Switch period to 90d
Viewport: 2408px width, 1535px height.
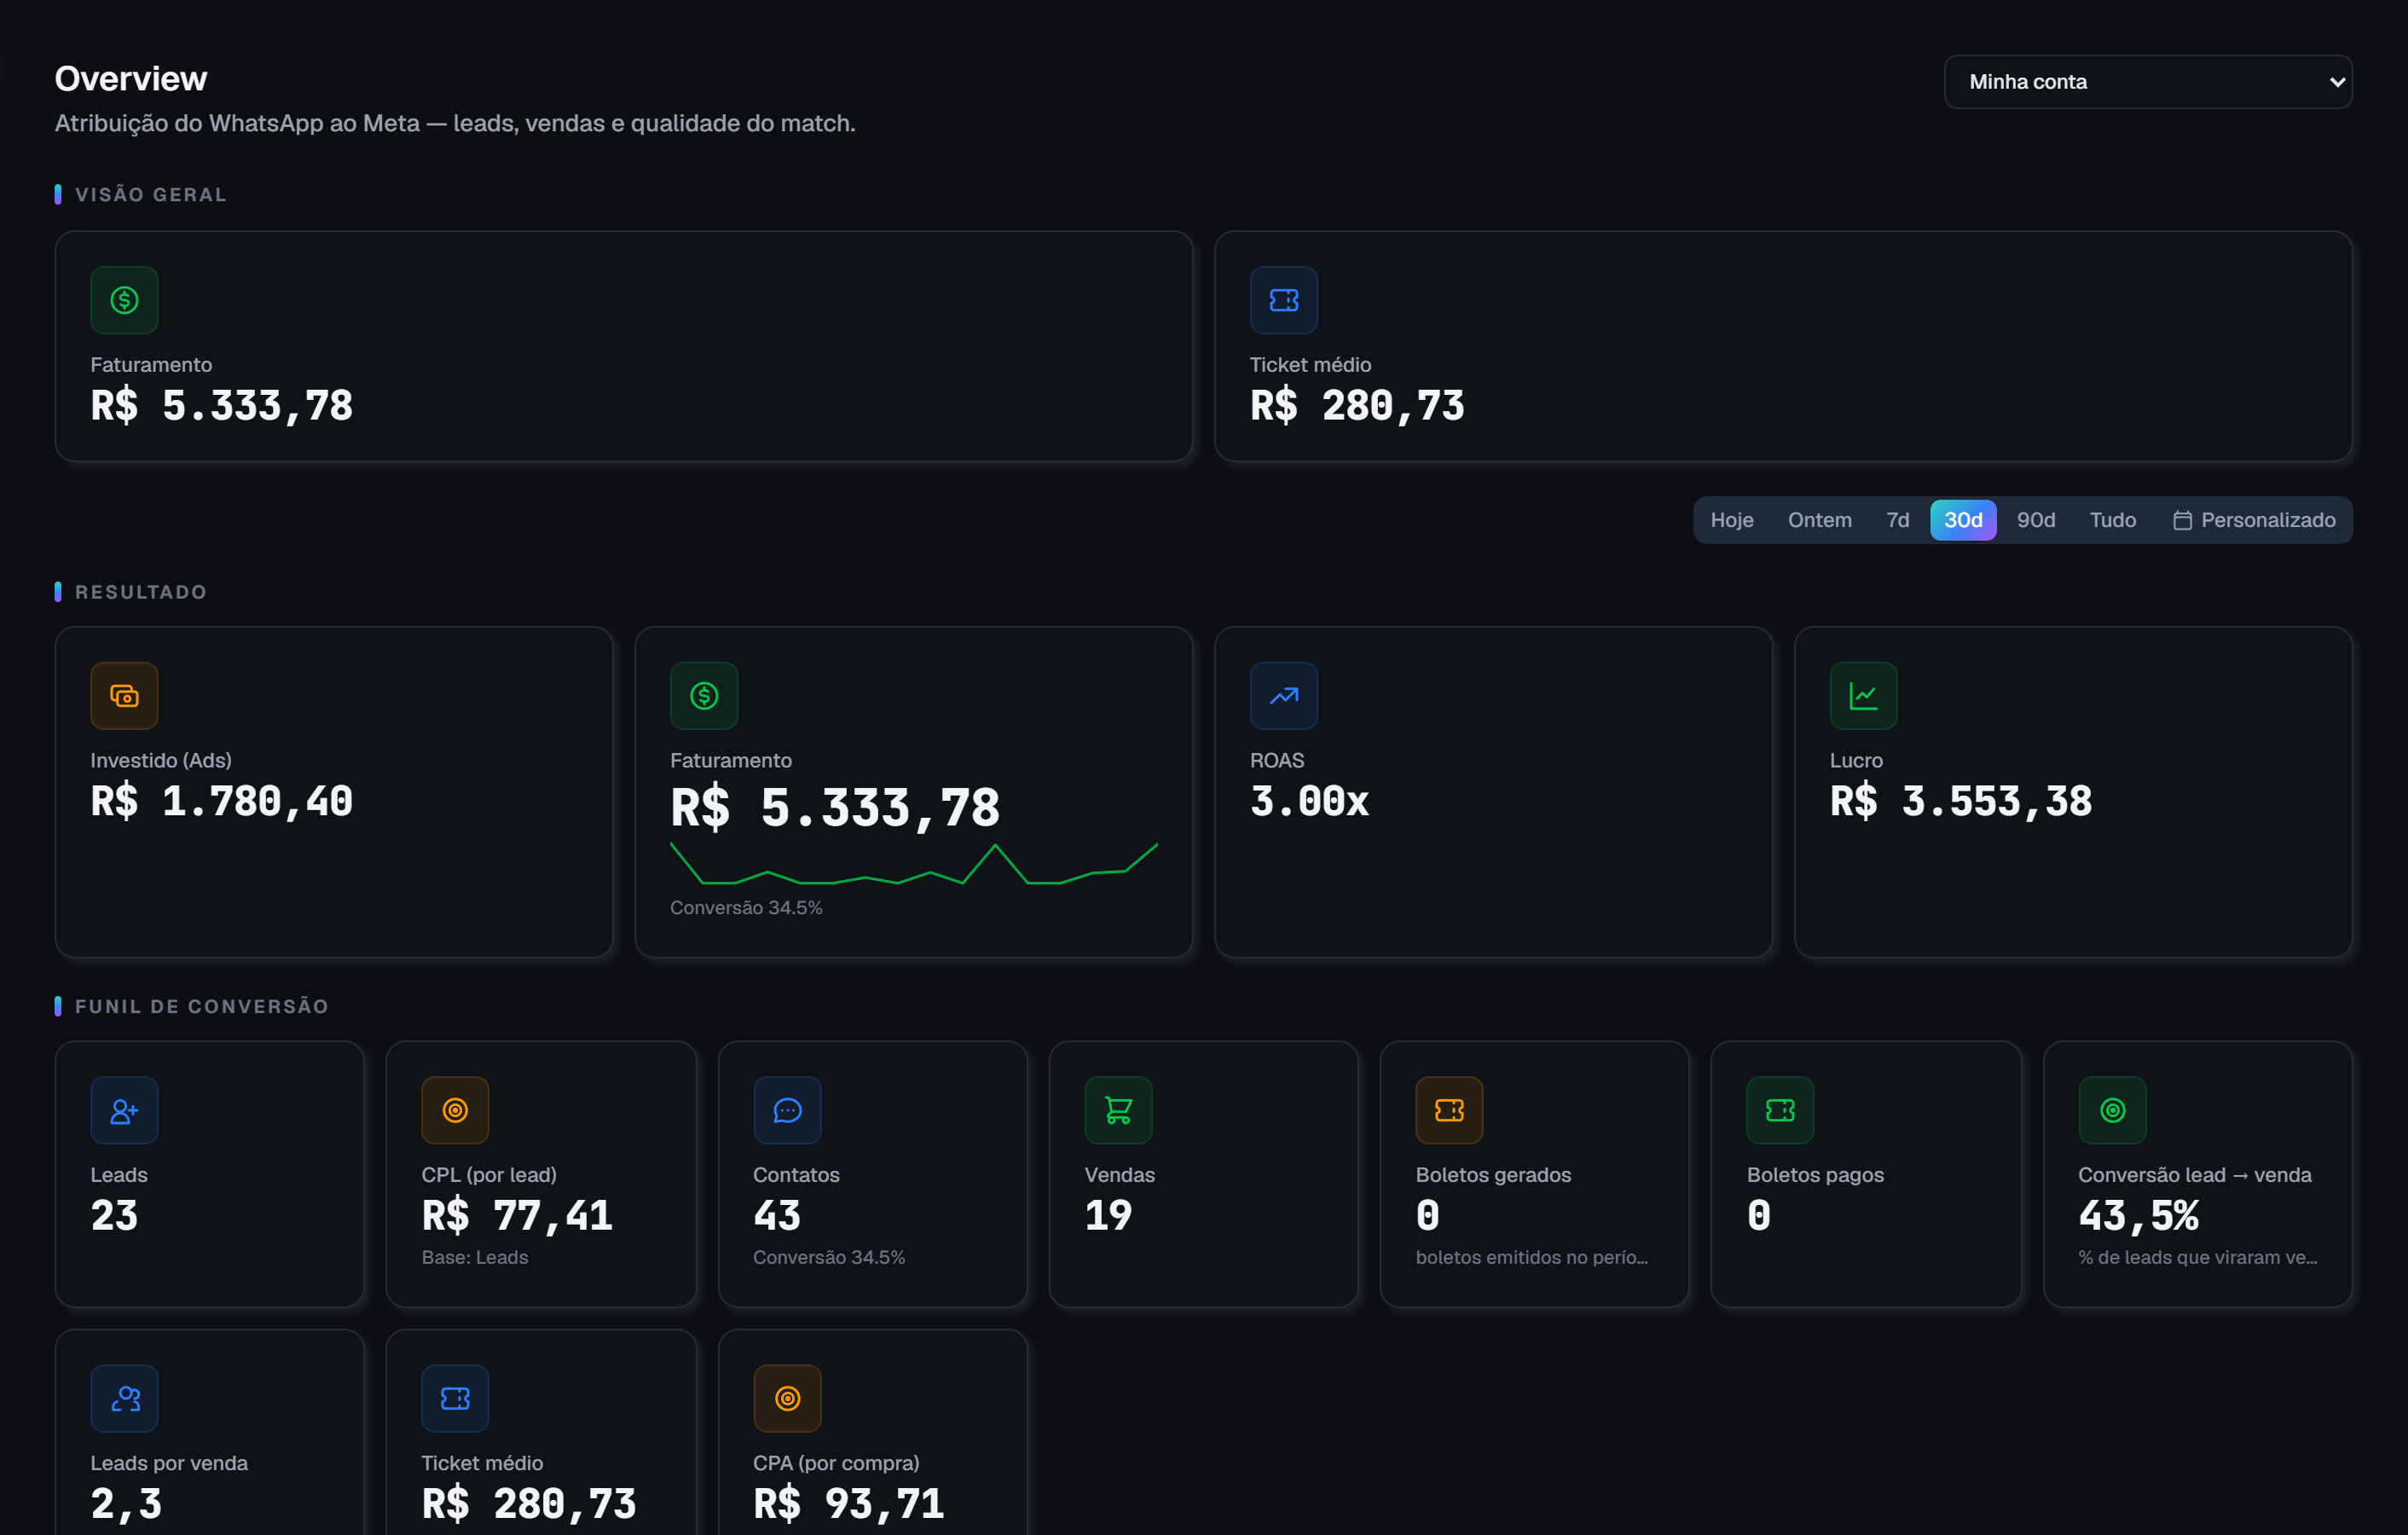tap(2035, 520)
